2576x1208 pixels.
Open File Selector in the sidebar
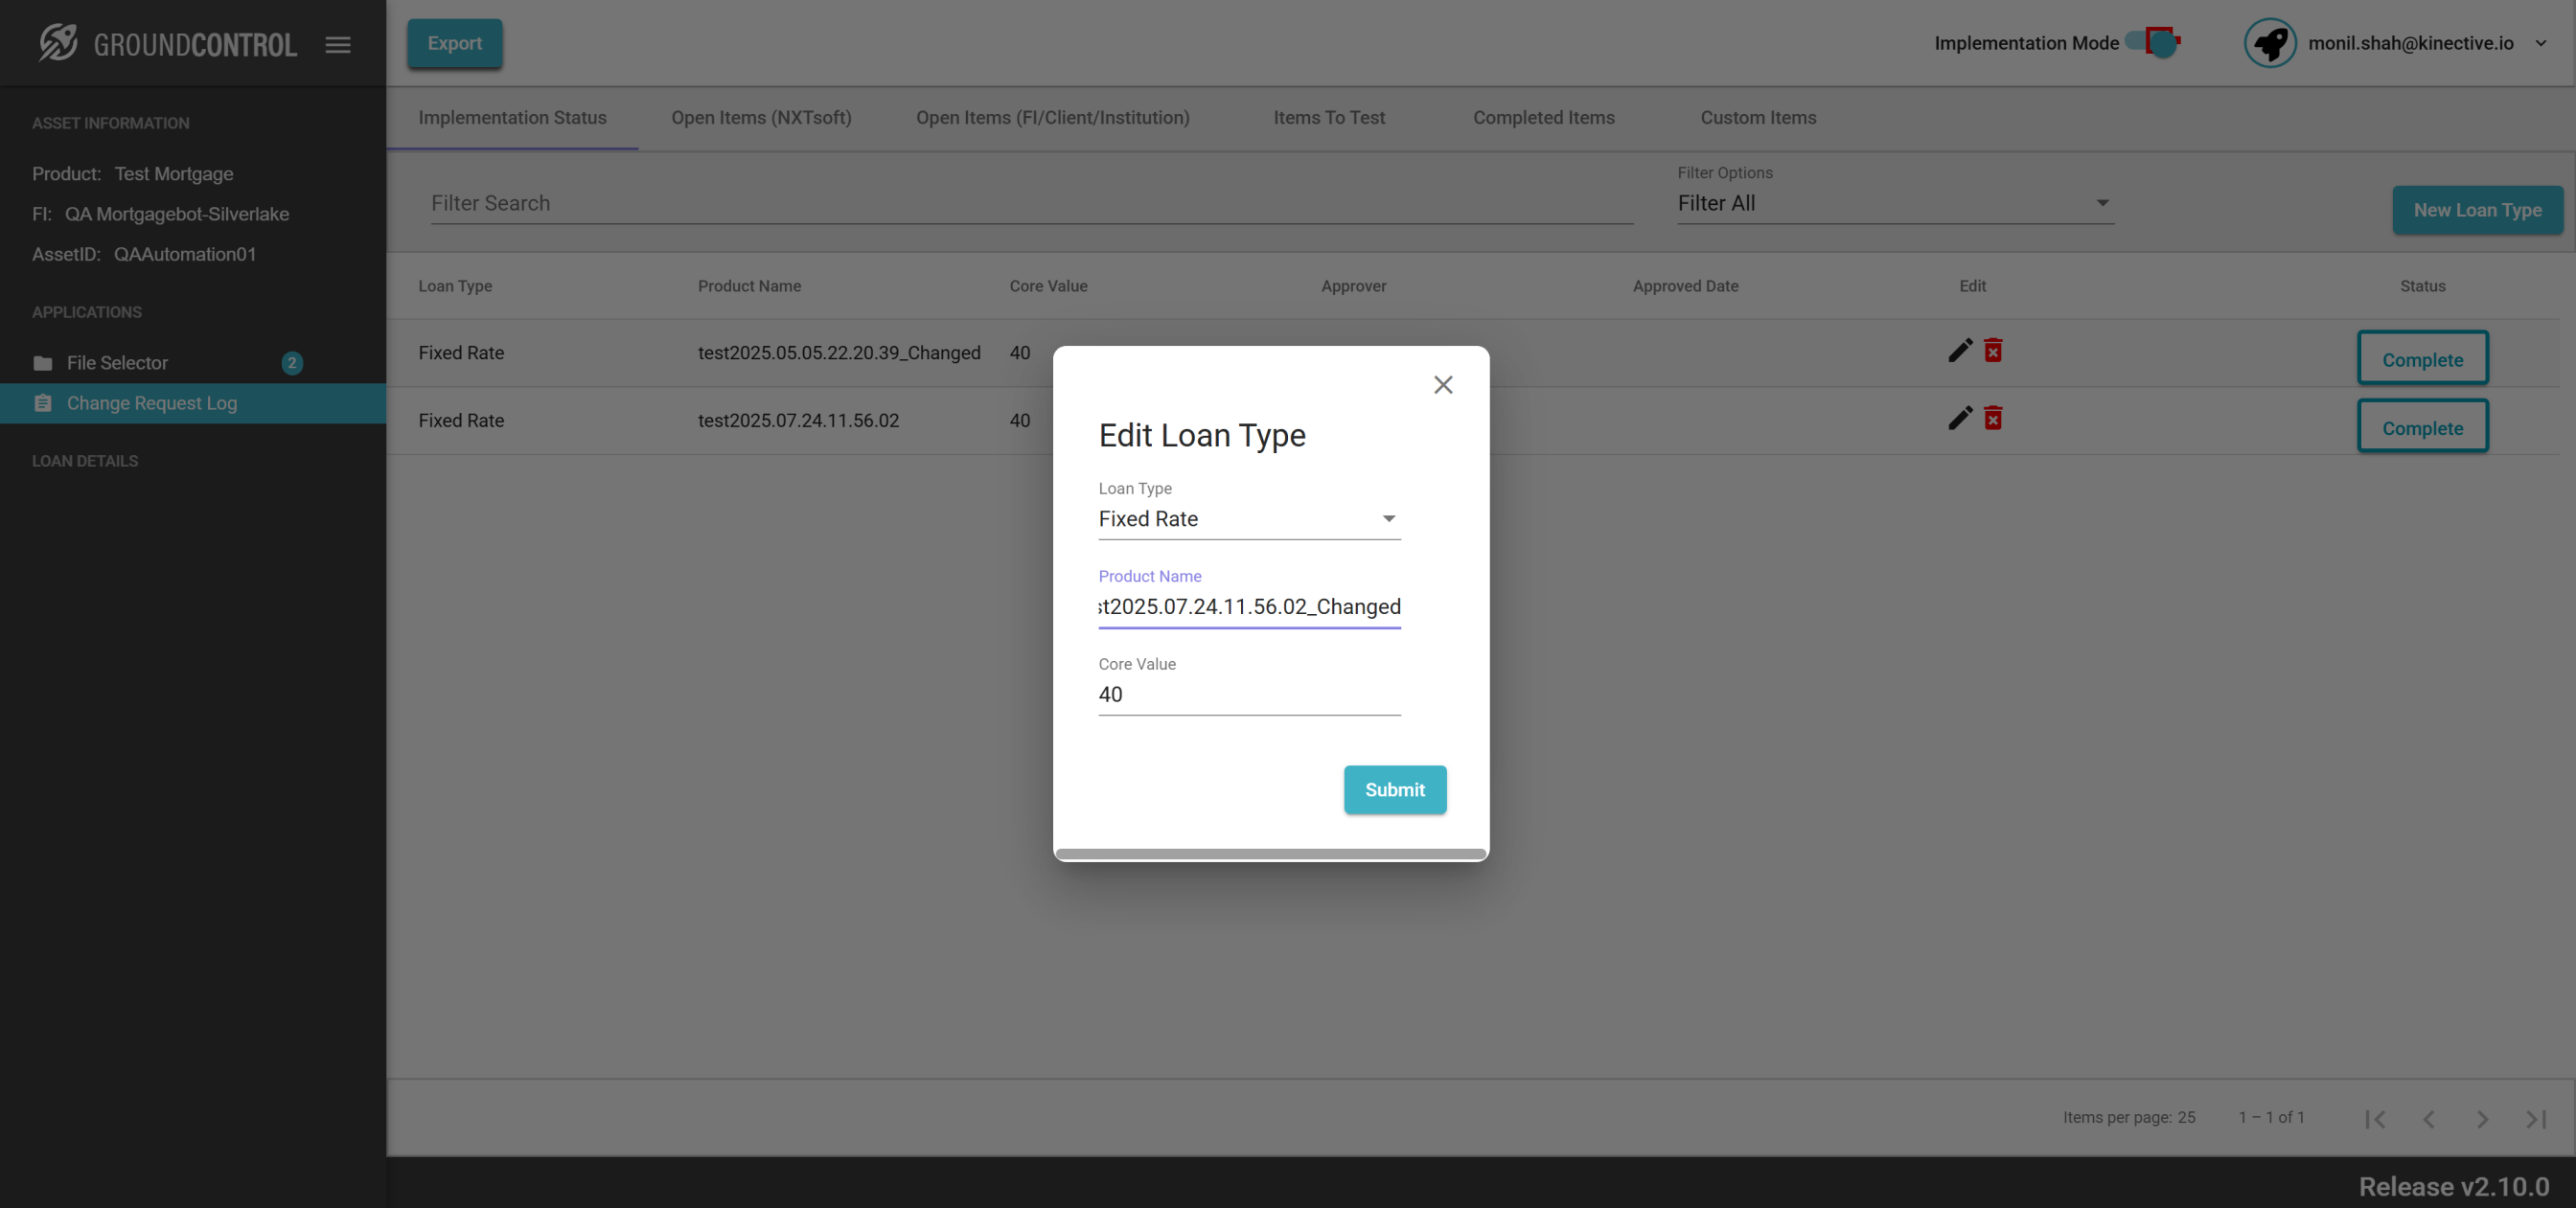[117, 363]
